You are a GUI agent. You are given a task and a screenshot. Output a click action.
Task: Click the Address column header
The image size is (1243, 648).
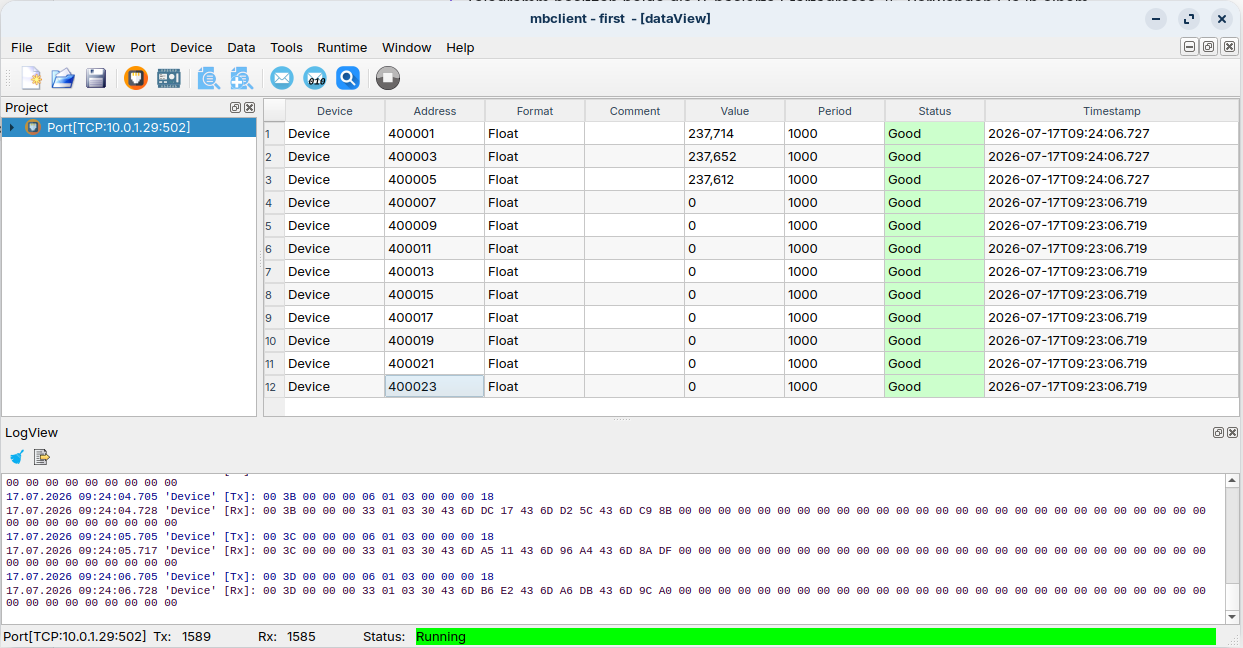[x=435, y=111]
